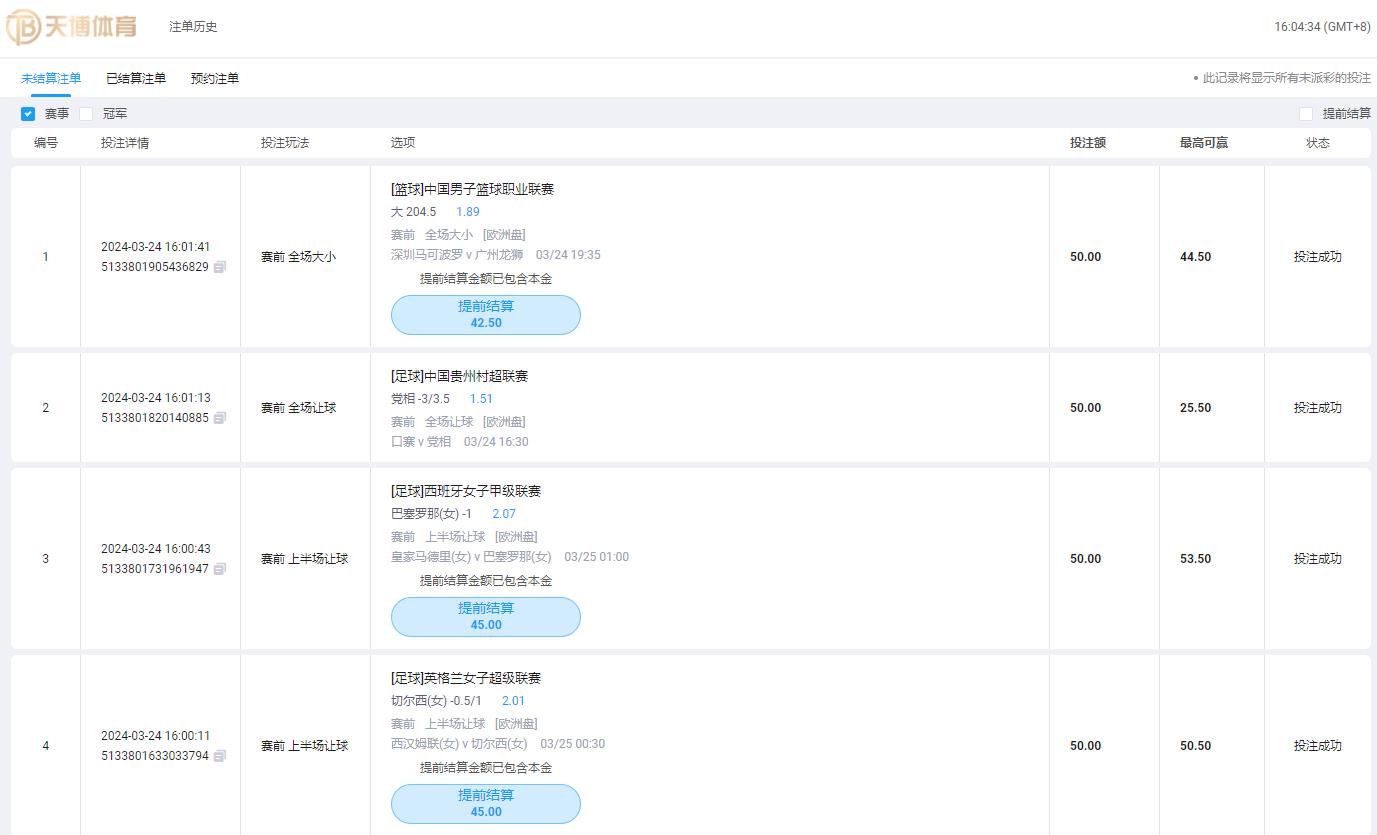This screenshot has height=835, width=1377.
Task: Click the 投注玩法 column header
Action: (x=285, y=143)
